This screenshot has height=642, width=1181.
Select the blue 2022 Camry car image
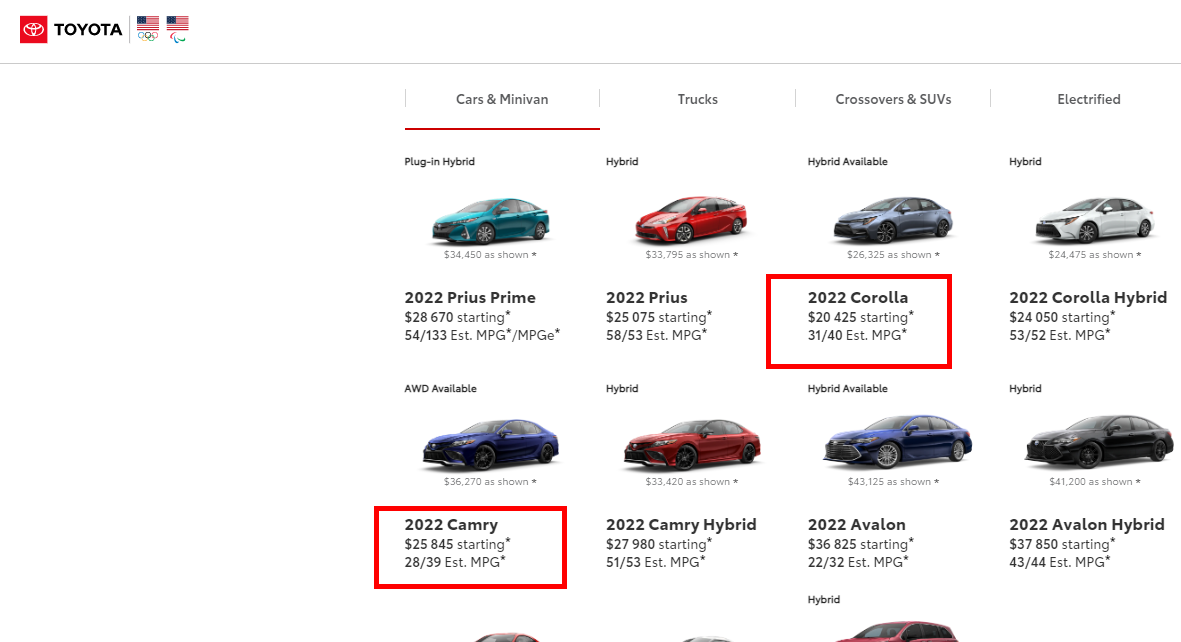click(490, 445)
